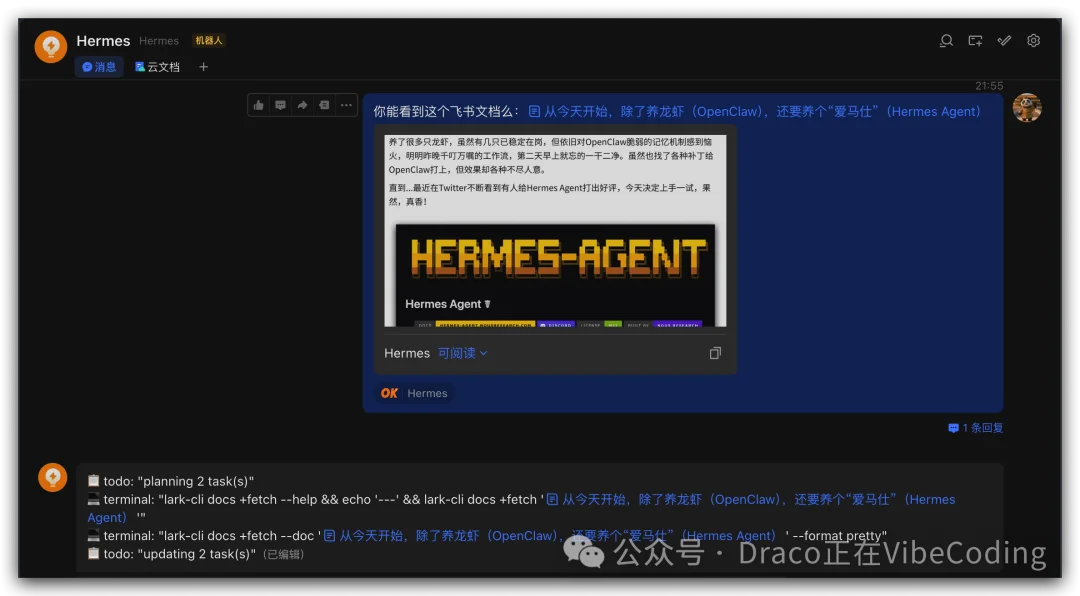The width and height of the screenshot is (1080, 596).
Task: Open conversation in new window icon
Action: pyautogui.click(x=975, y=41)
